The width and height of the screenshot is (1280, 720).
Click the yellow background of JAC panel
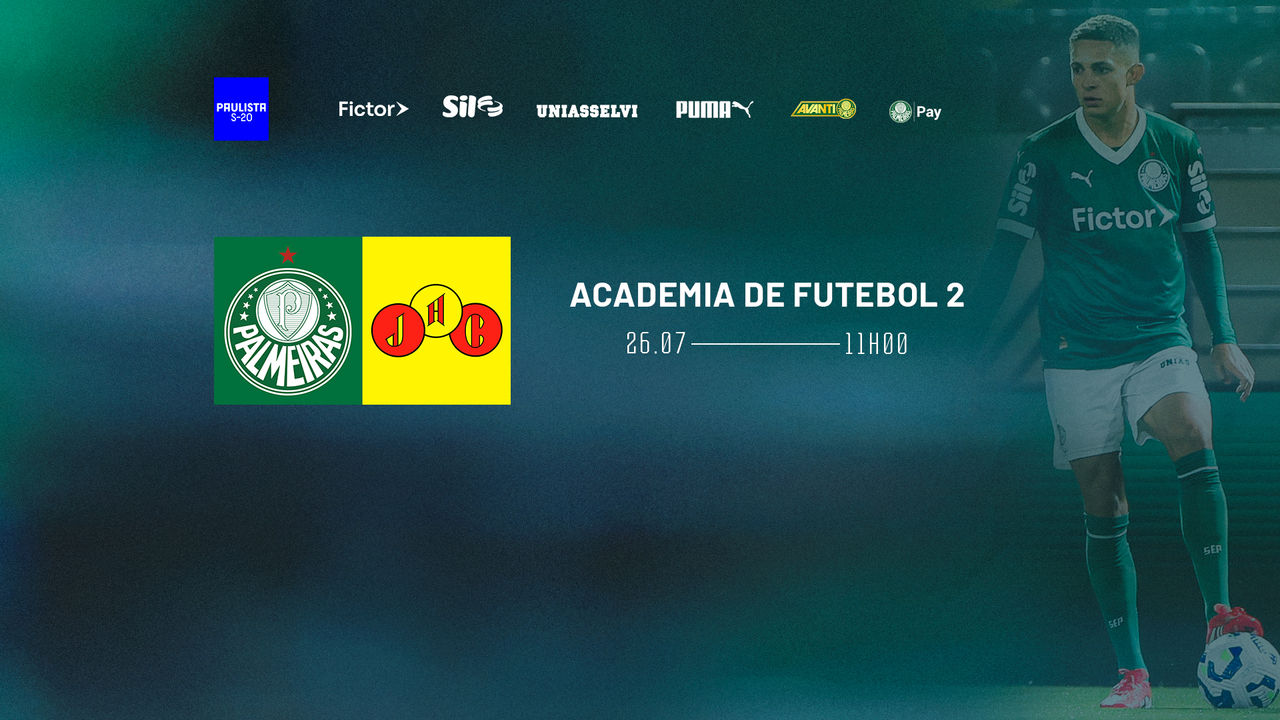point(436,380)
